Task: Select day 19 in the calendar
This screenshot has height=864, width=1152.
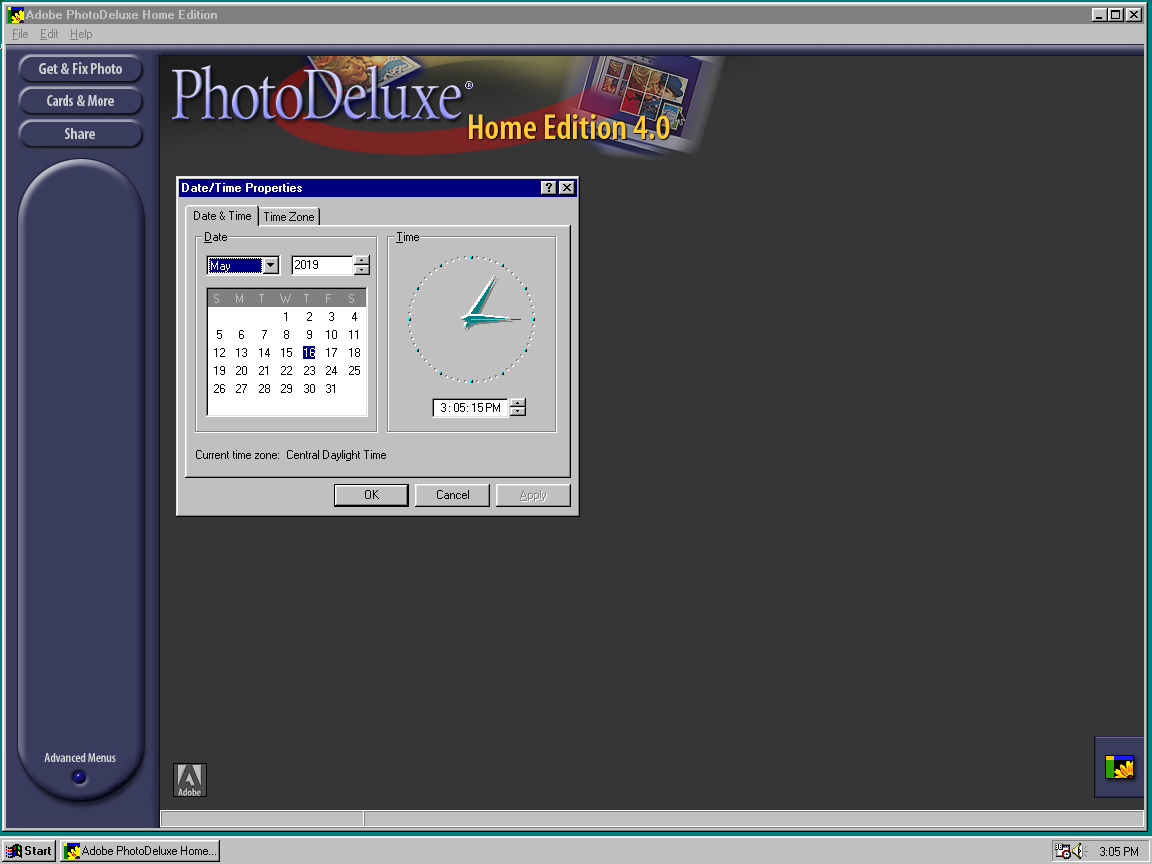Action: coord(219,370)
